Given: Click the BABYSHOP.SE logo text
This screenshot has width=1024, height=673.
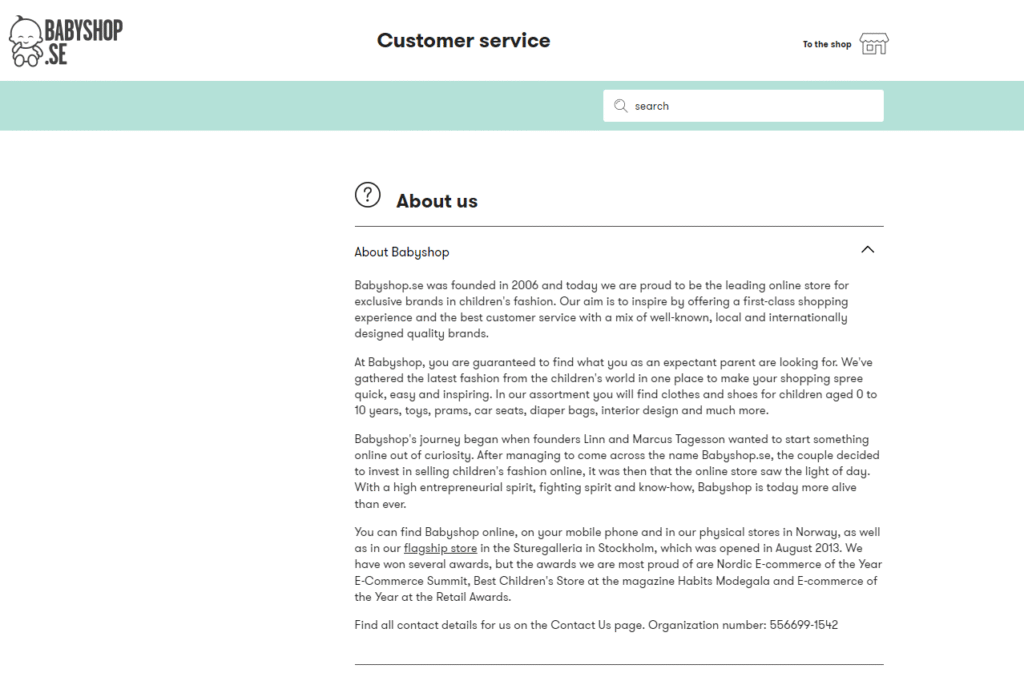Looking at the screenshot, I should [83, 42].
